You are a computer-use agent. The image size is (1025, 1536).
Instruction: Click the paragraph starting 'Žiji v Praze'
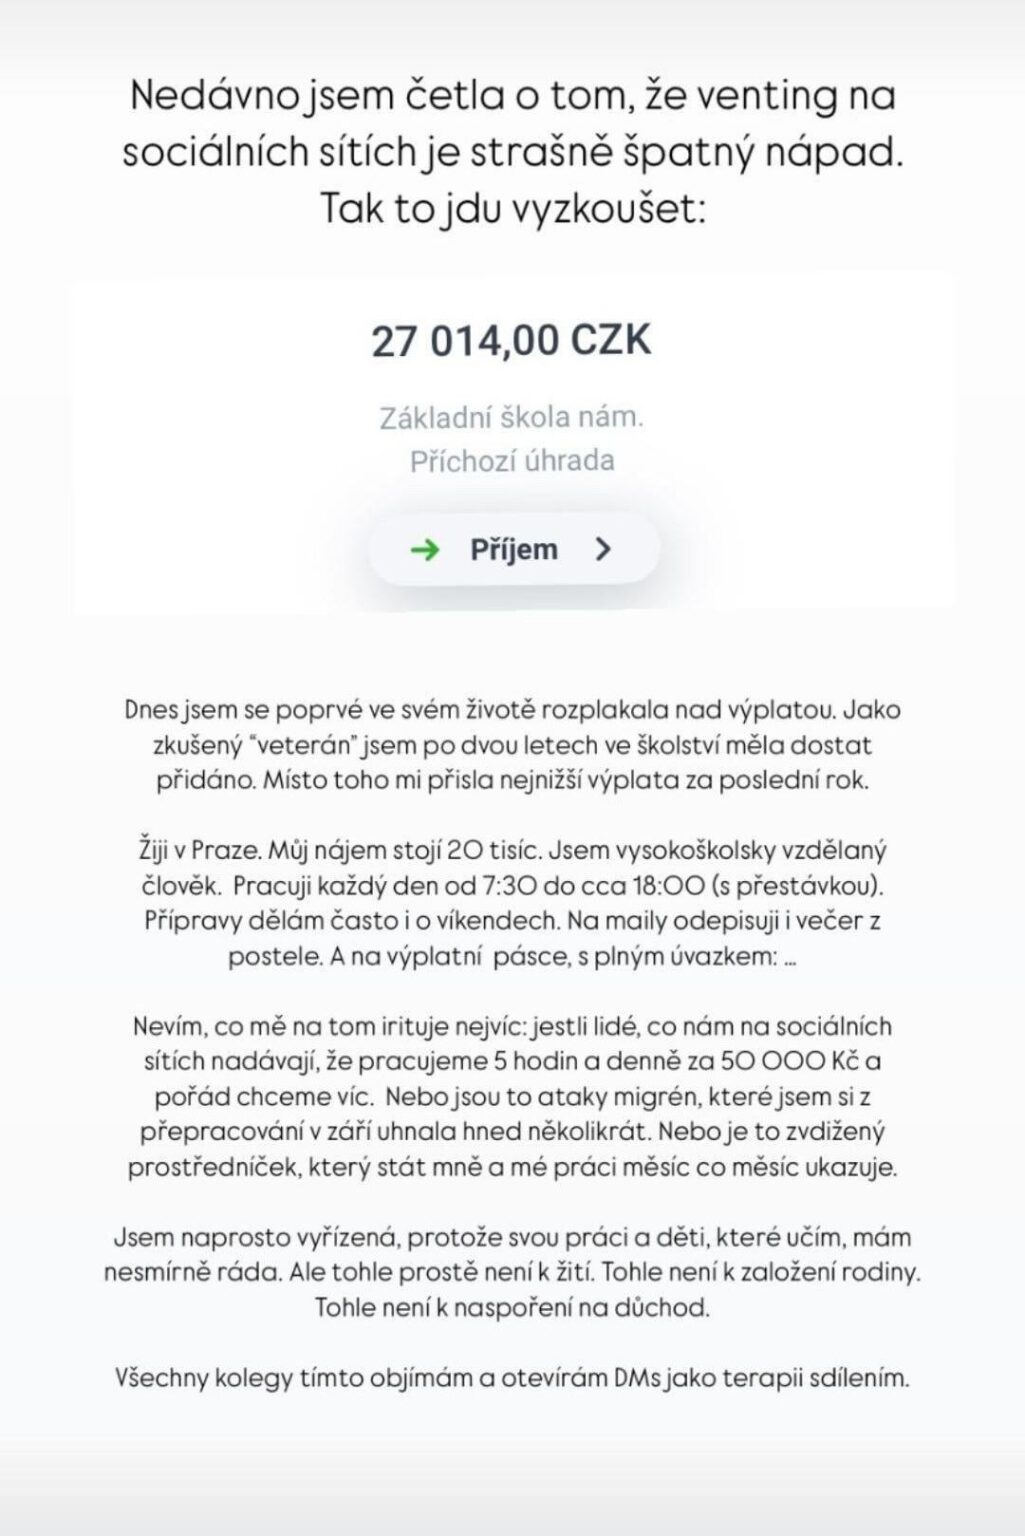[512, 903]
